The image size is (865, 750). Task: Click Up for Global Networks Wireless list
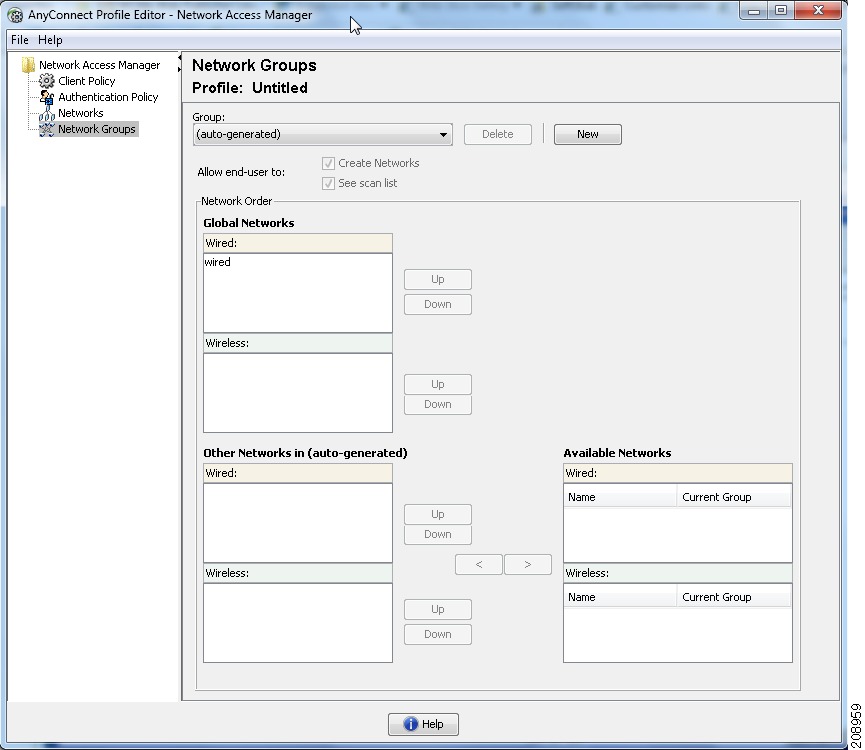click(437, 384)
